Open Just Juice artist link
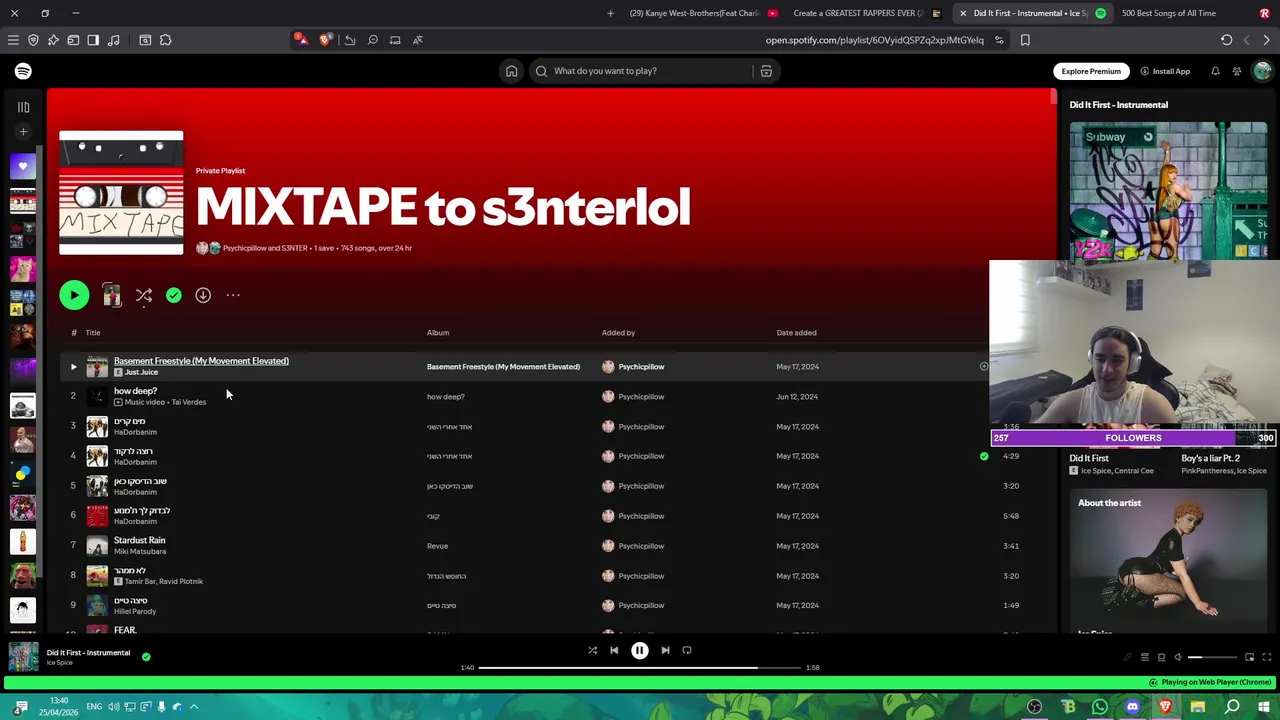Screen dimensions: 1280x720 [x=141, y=372]
